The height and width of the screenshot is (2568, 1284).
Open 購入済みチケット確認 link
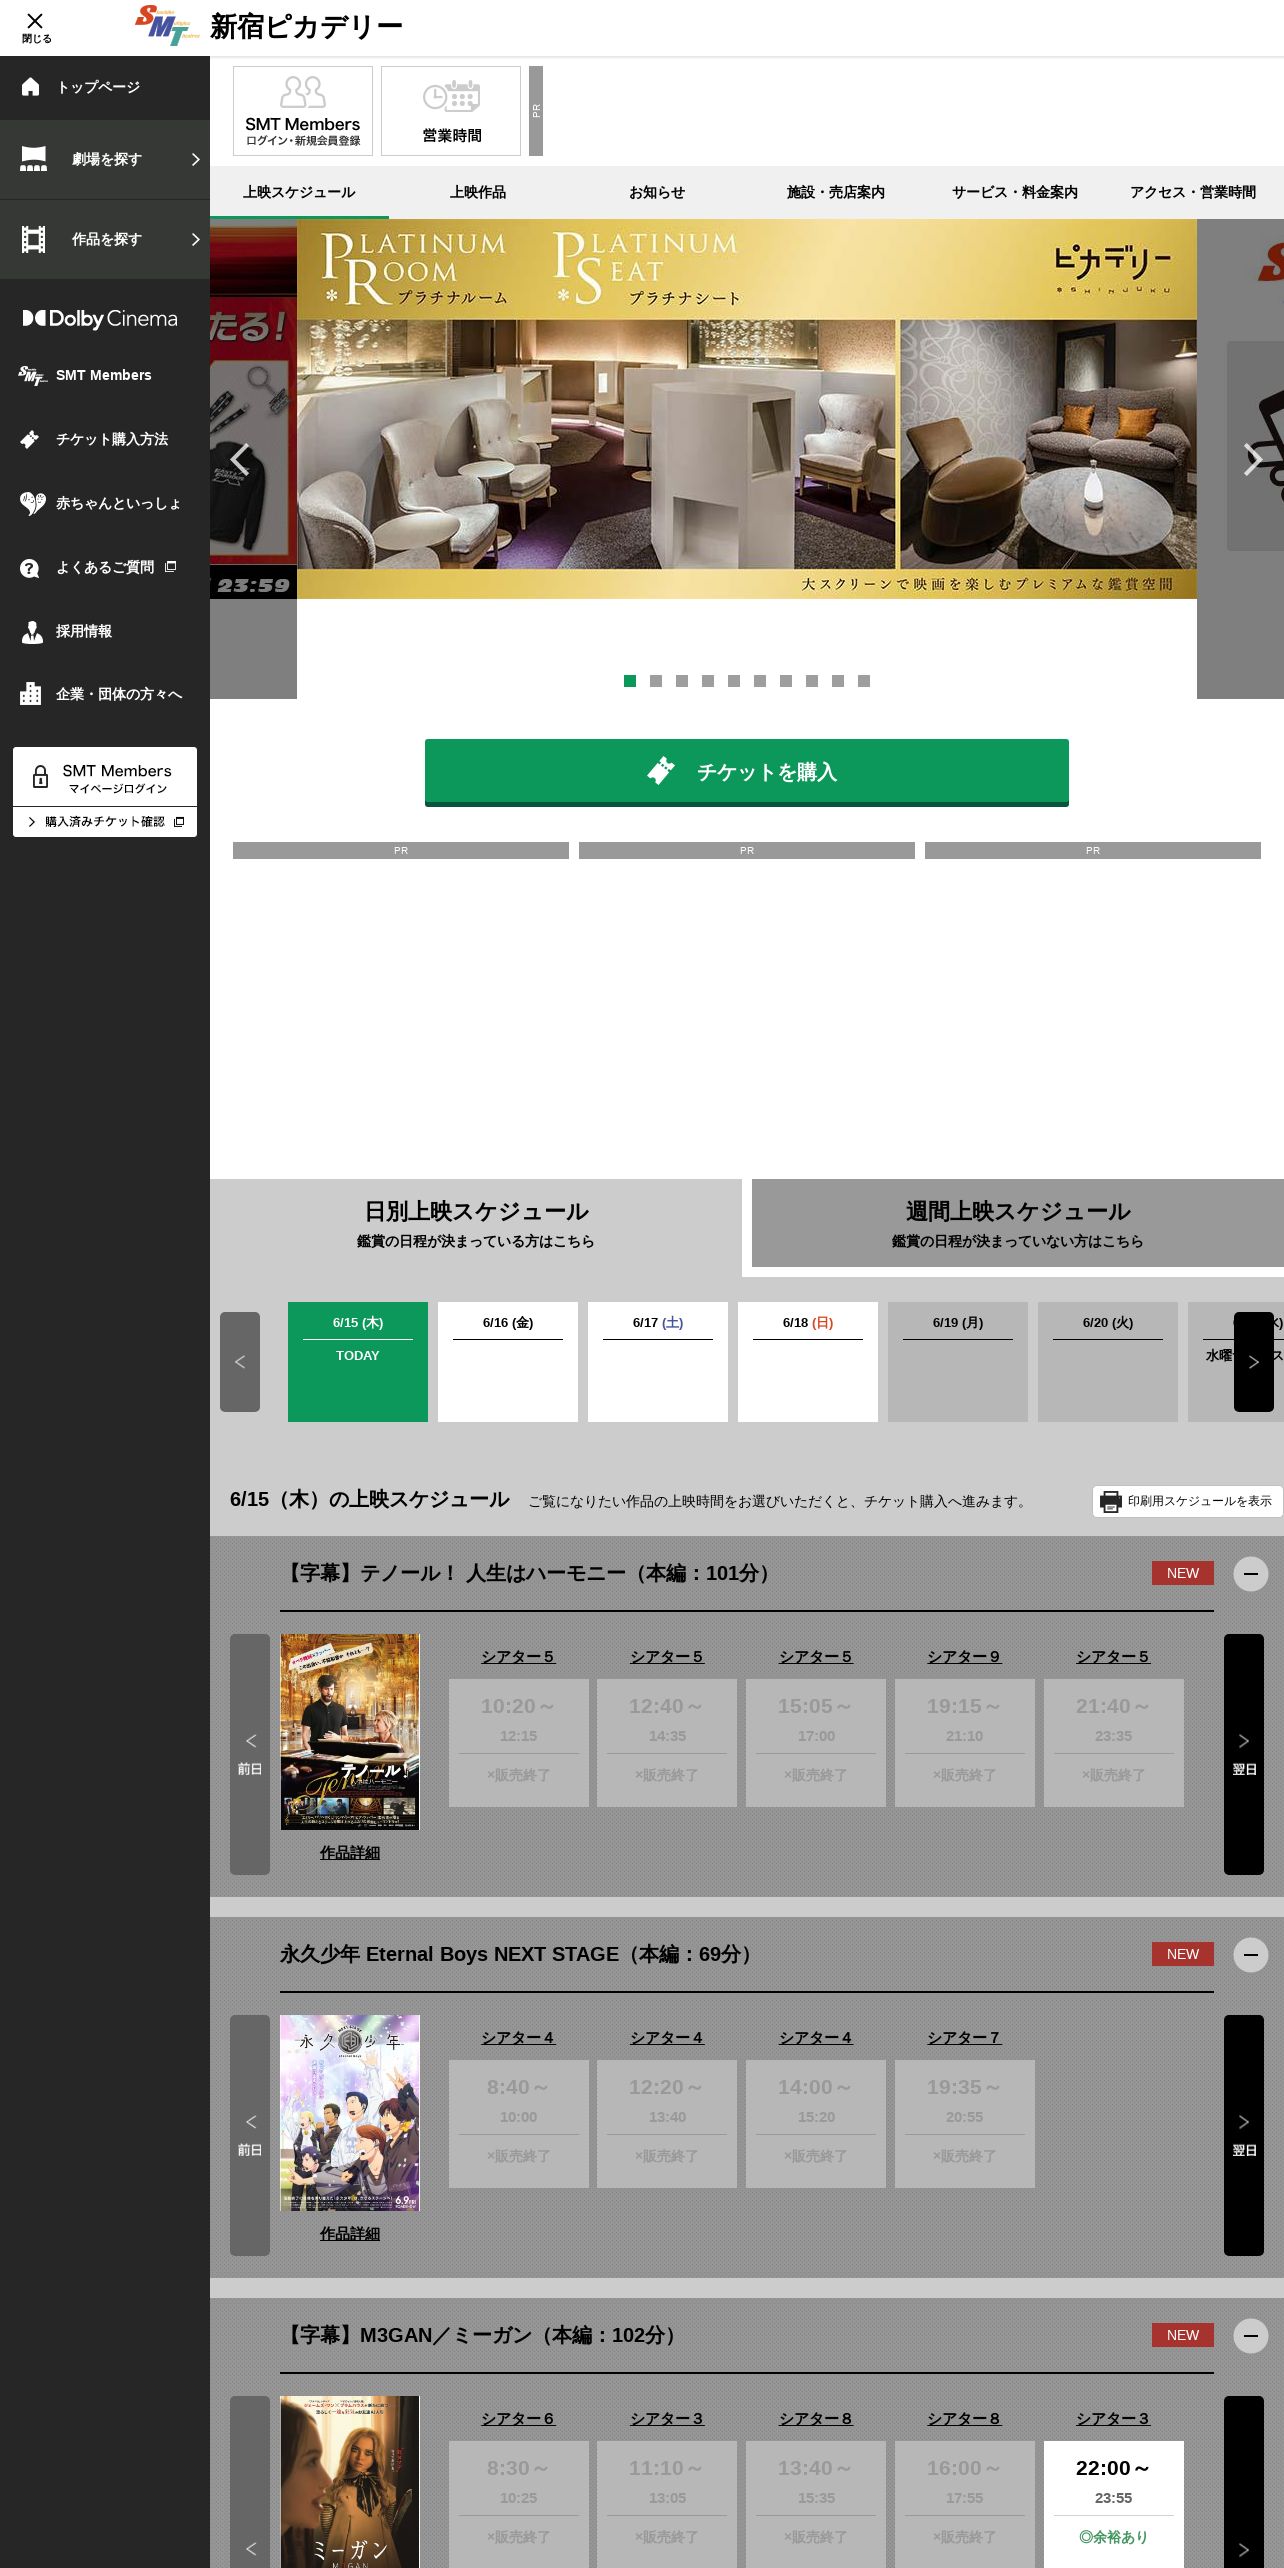point(105,822)
